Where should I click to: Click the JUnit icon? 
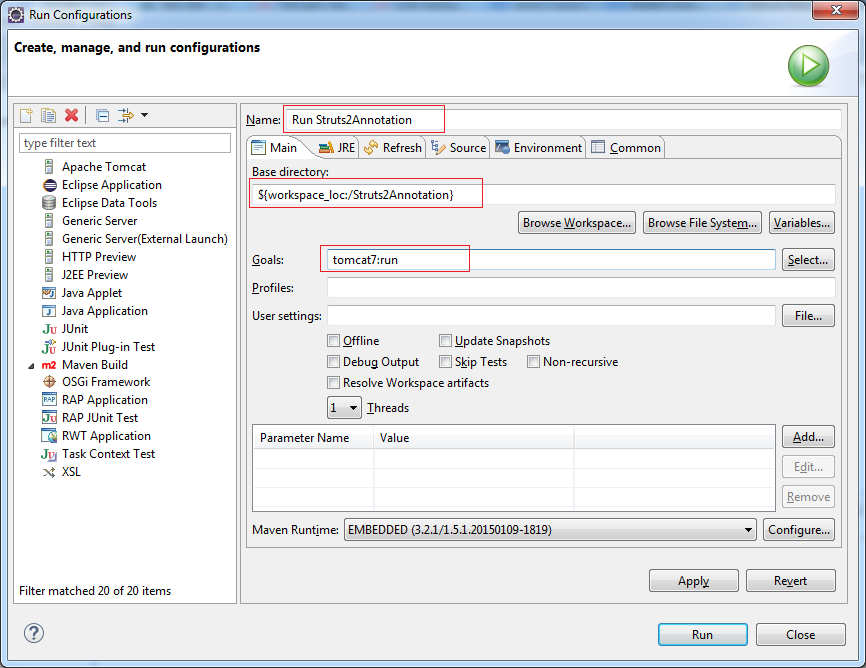coord(49,329)
